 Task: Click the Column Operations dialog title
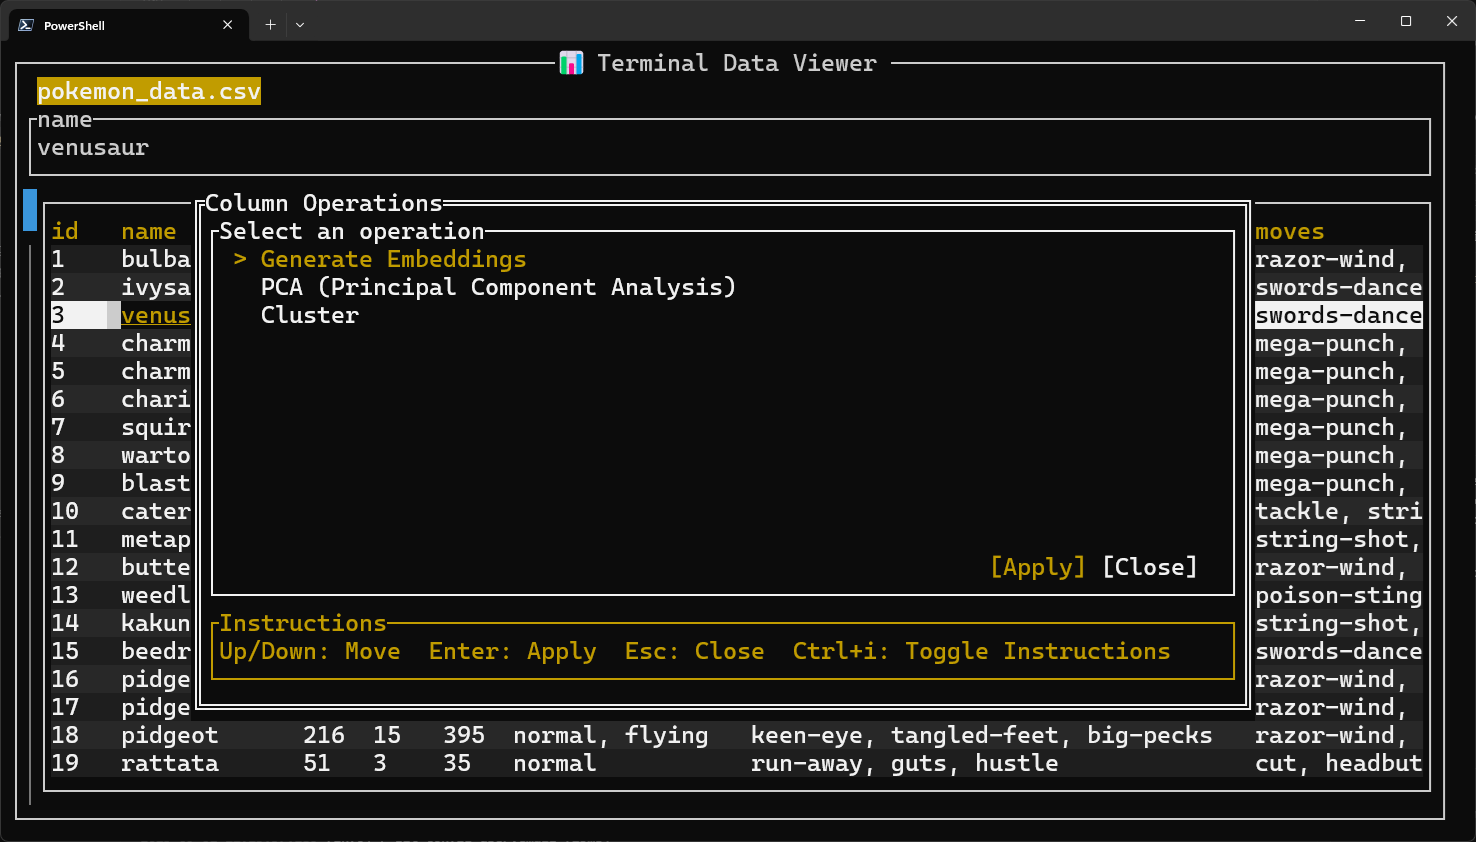tap(324, 203)
